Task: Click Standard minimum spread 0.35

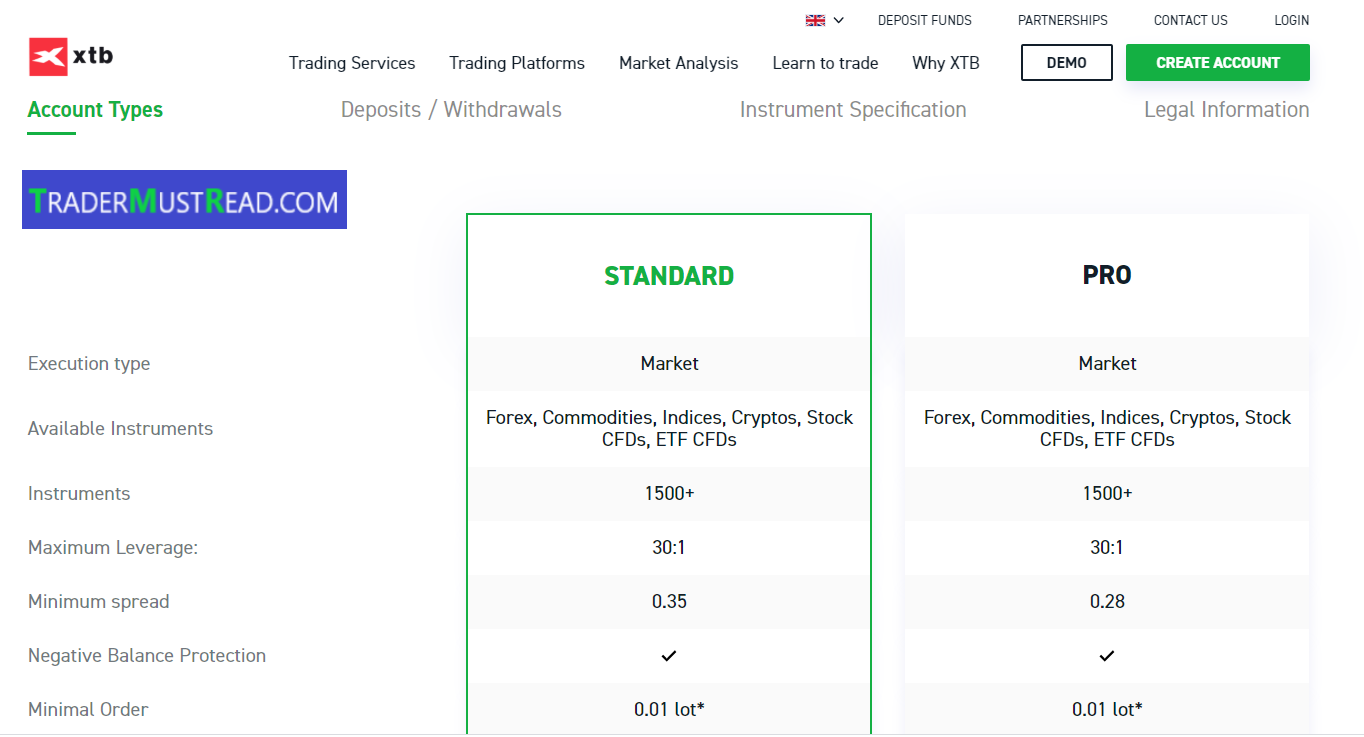Action: click(x=669, y=602)
